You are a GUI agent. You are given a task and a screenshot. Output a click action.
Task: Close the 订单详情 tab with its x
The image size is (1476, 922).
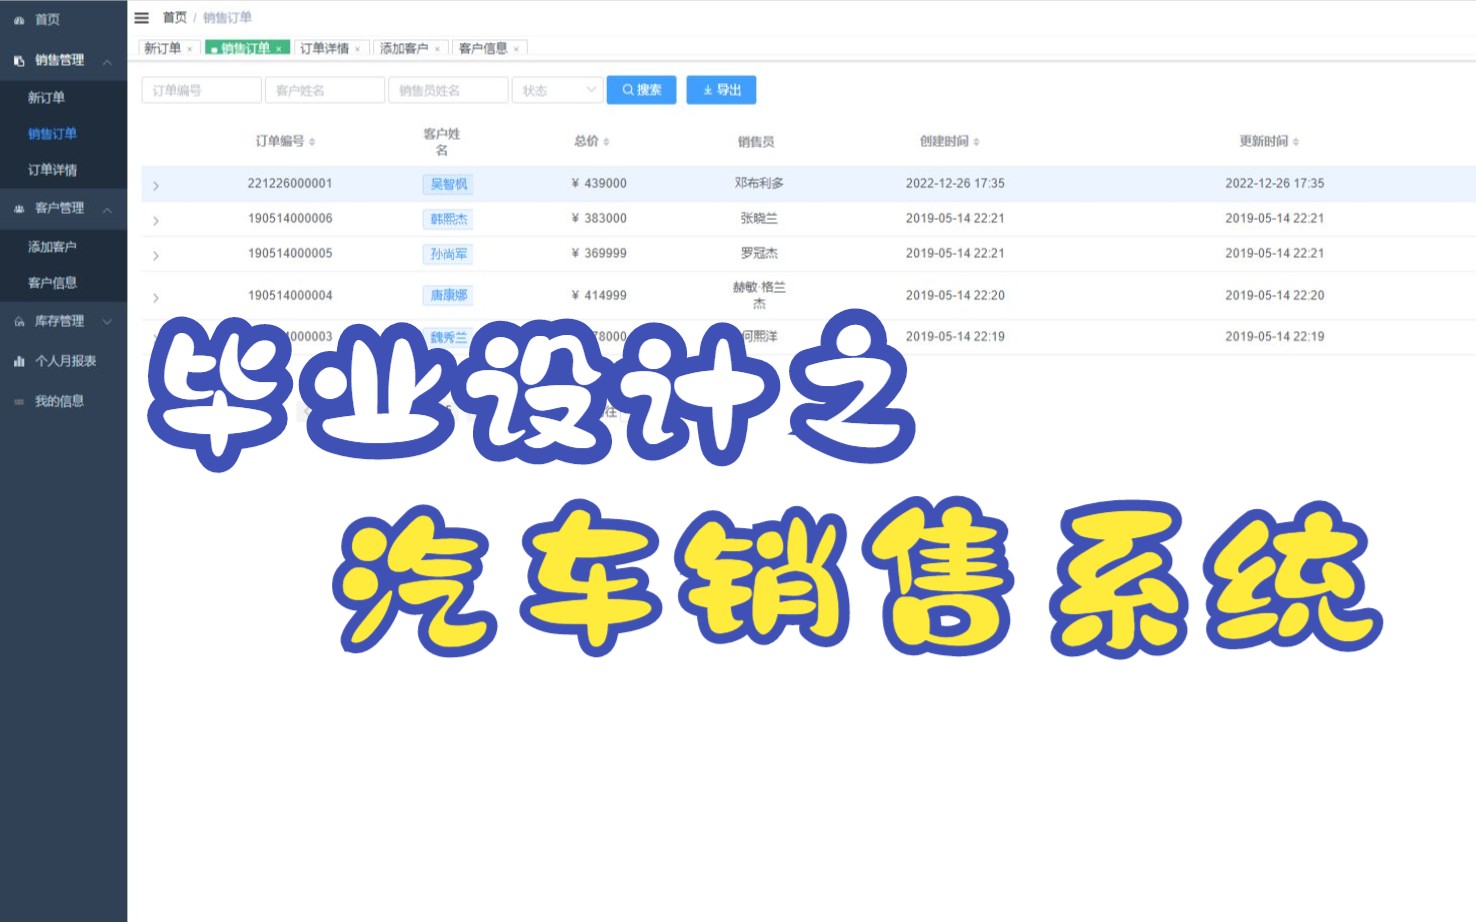pyautogui.click(x=357, y=49)
